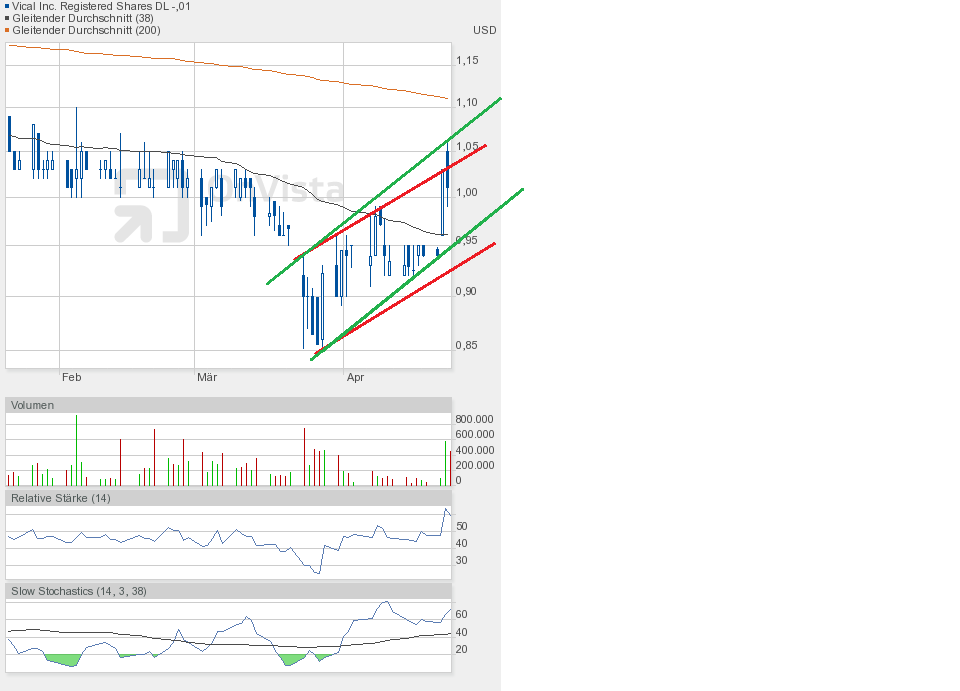Click the 1,15 price axis label
Image resolution: width=960 pixels, height=691 pixels.
[x=467, y=61]
